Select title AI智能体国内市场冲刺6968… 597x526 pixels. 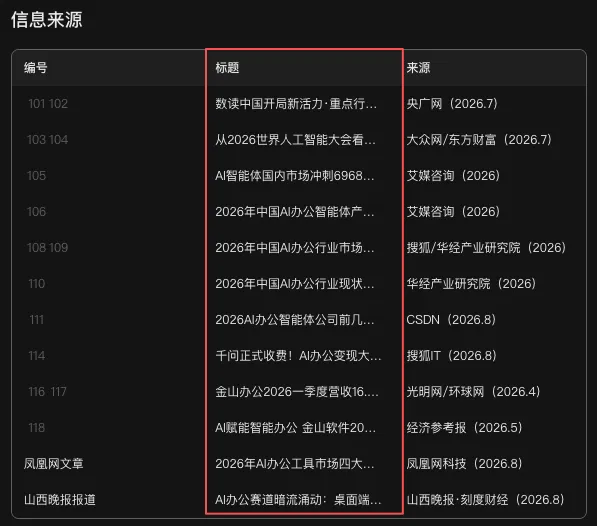[x=295, y=176]
